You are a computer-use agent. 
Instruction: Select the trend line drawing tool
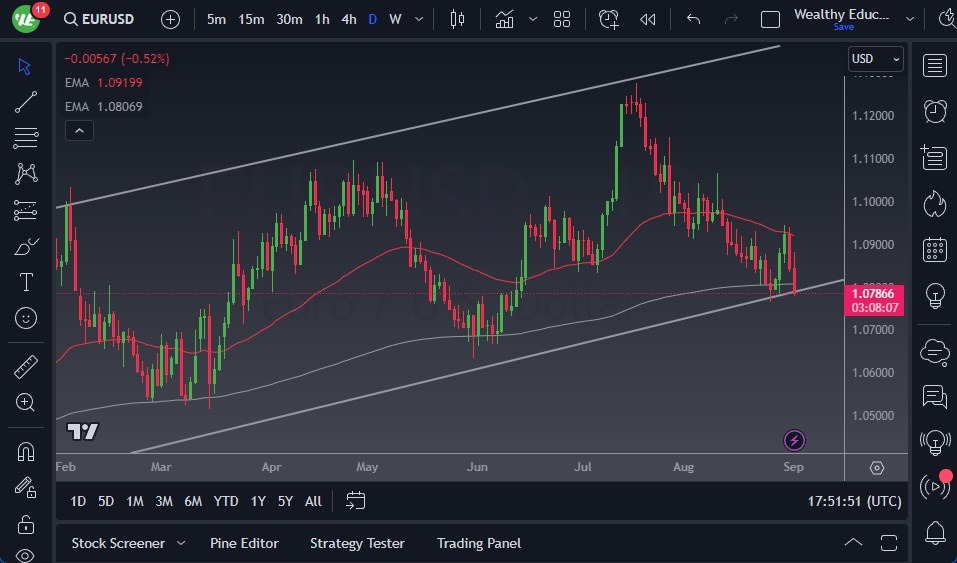click(x=26, y=102)
